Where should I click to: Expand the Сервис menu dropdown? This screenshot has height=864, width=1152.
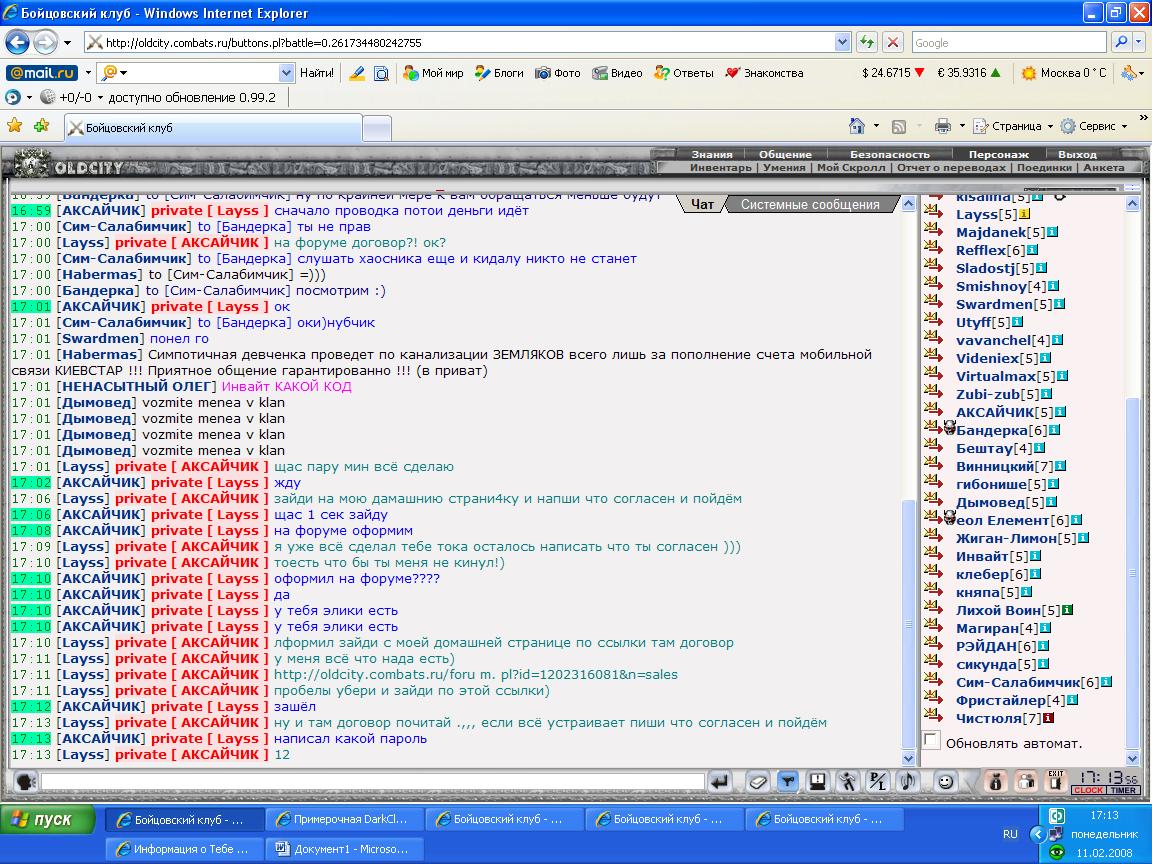click(x=1124, y=126)
